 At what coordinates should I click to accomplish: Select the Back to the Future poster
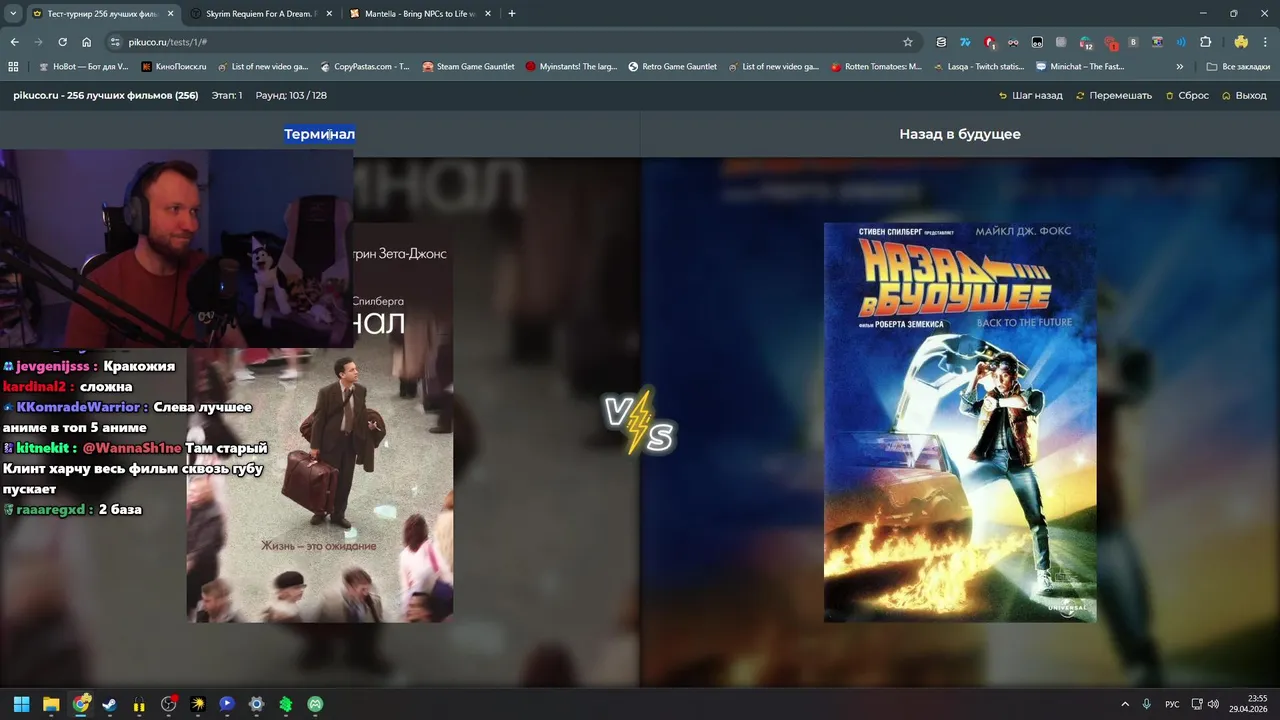coord(960,422)
